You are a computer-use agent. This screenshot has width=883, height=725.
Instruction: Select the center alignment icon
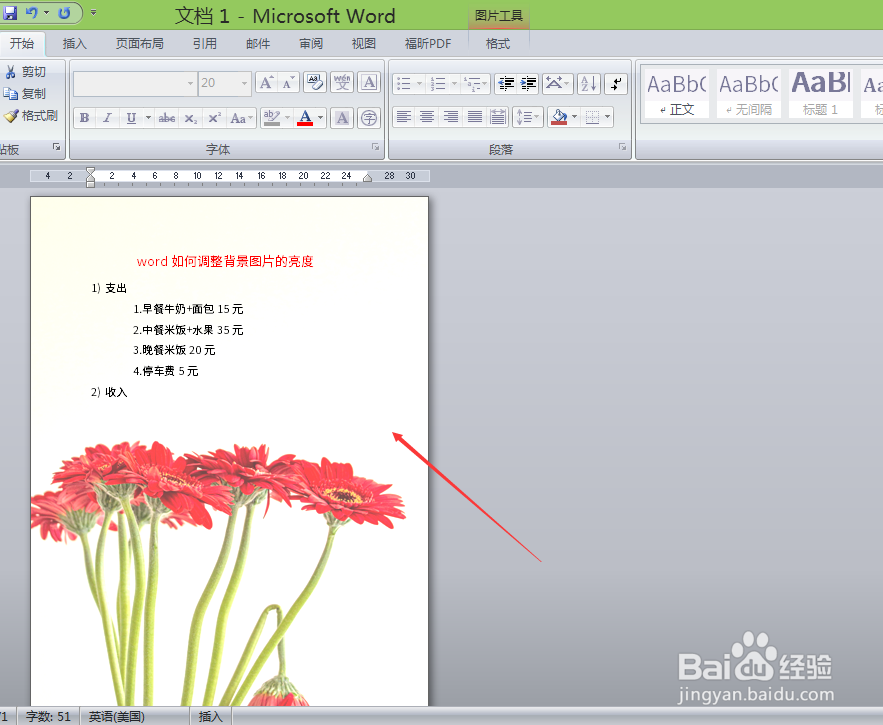point(427,117)
